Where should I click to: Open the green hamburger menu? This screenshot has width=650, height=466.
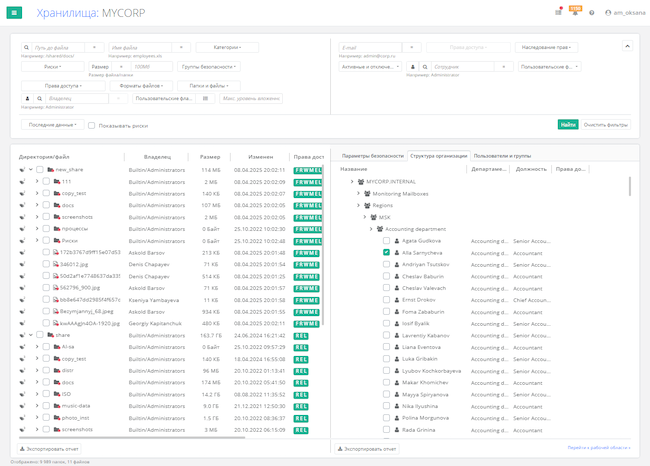[x=14, y=13]
